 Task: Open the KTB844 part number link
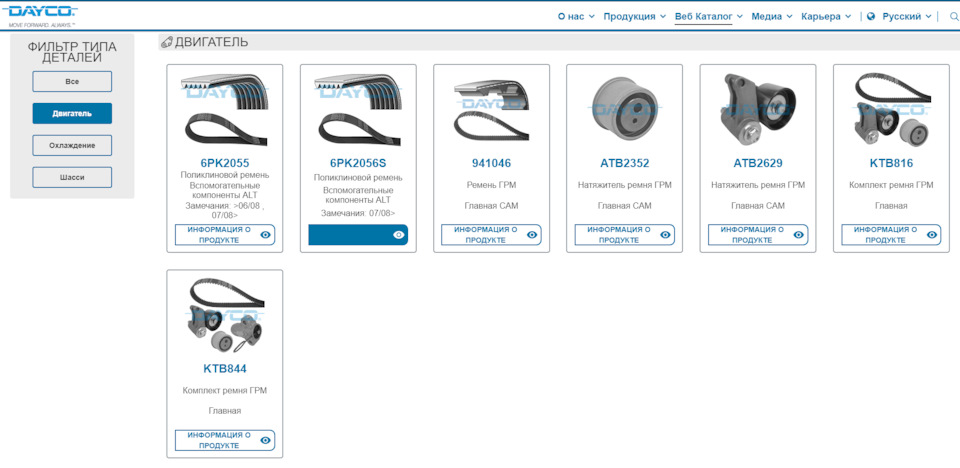225,368
